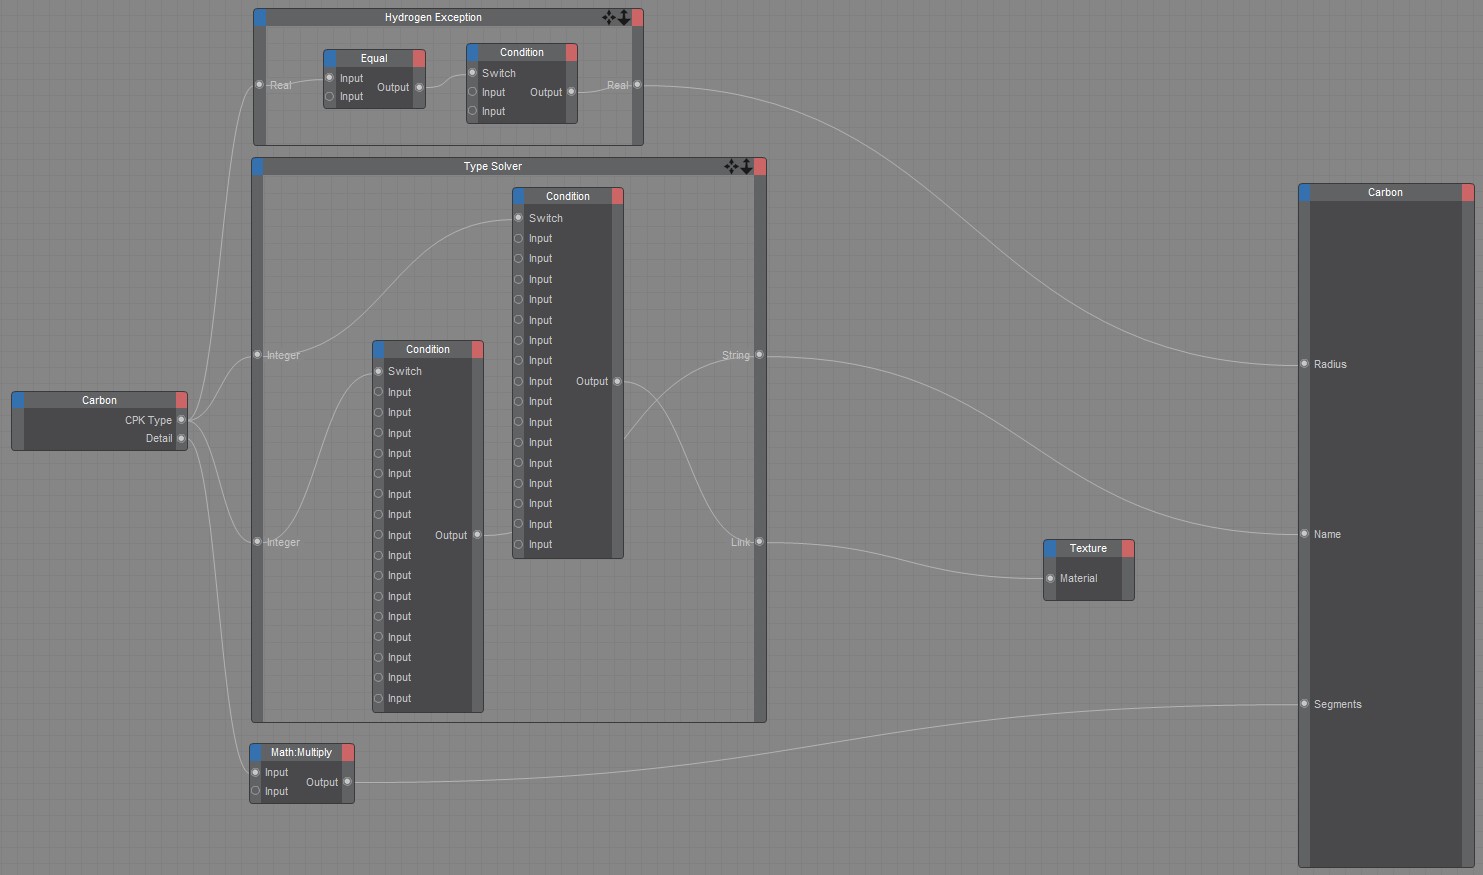Open red corner of leftmost Condition node in Type Solver
The image size is (1483, 875).
[x=477, y=349]
